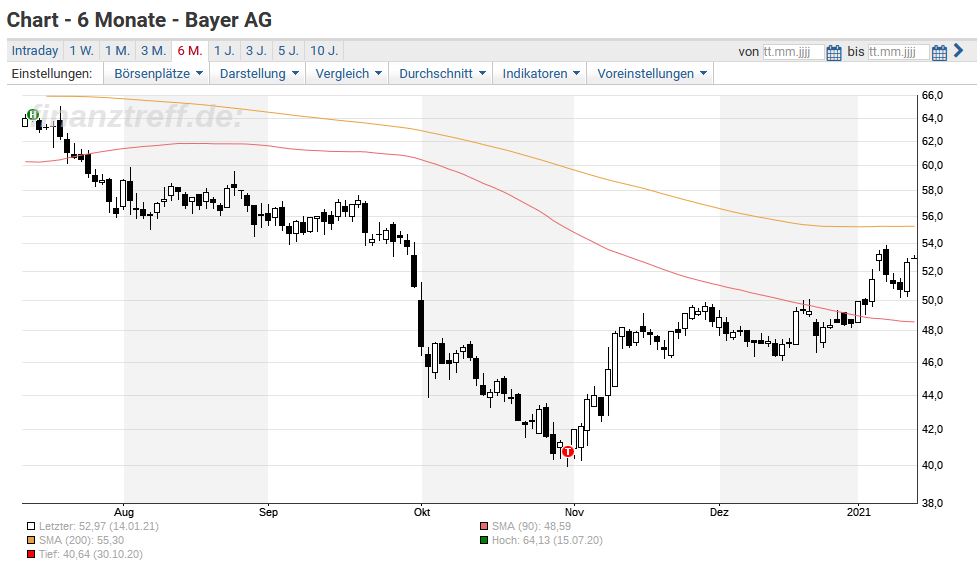The image size is (980, 567).
Task: Click 'Letzter: 52,97 (14.01.21)' legend text
Action: coord(99,526)
